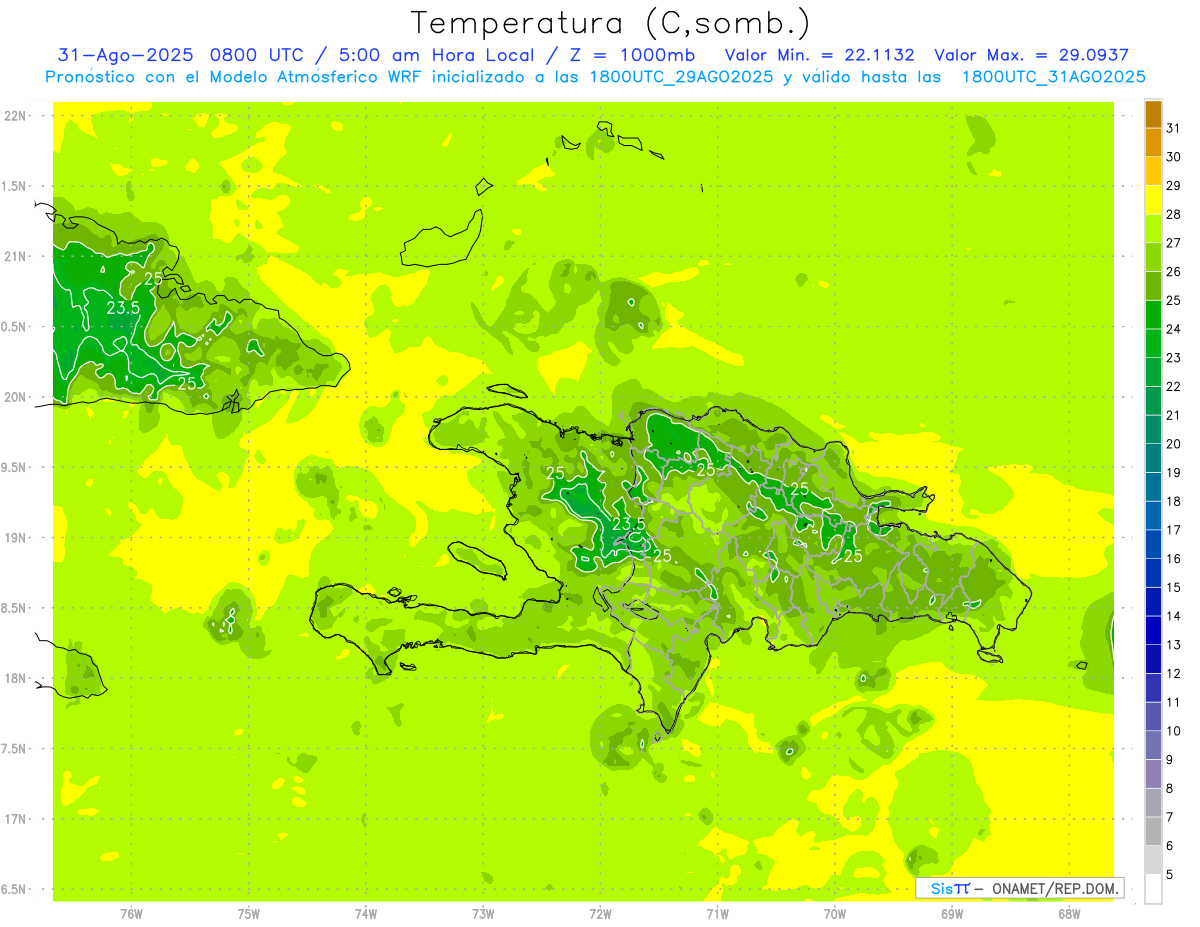Click the '15' colorbar label
The height and width of the screenshot is (927, 1200).
[x=1173, y=587]
